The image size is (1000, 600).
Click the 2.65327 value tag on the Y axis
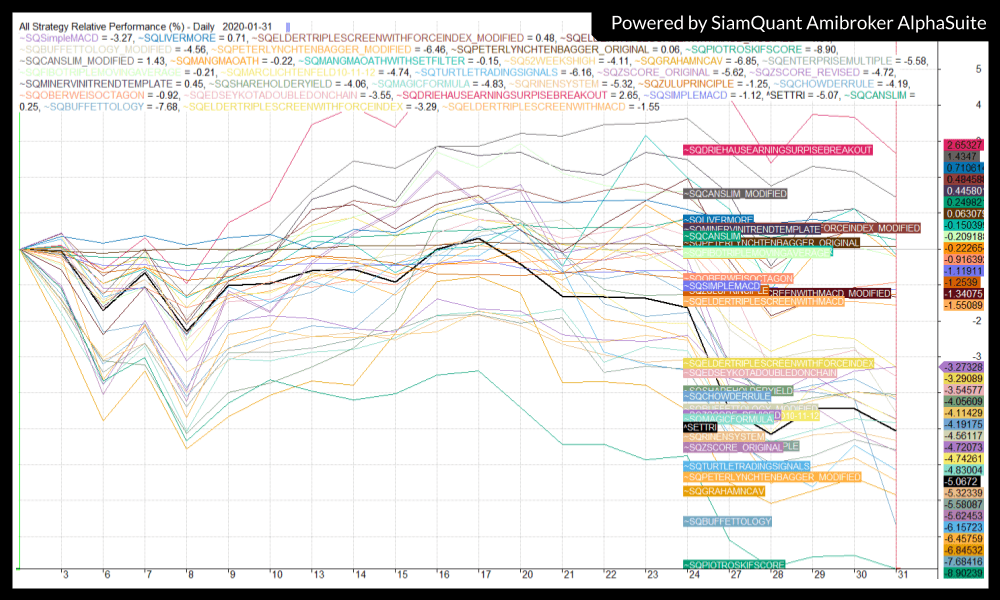tap(964, 145)
